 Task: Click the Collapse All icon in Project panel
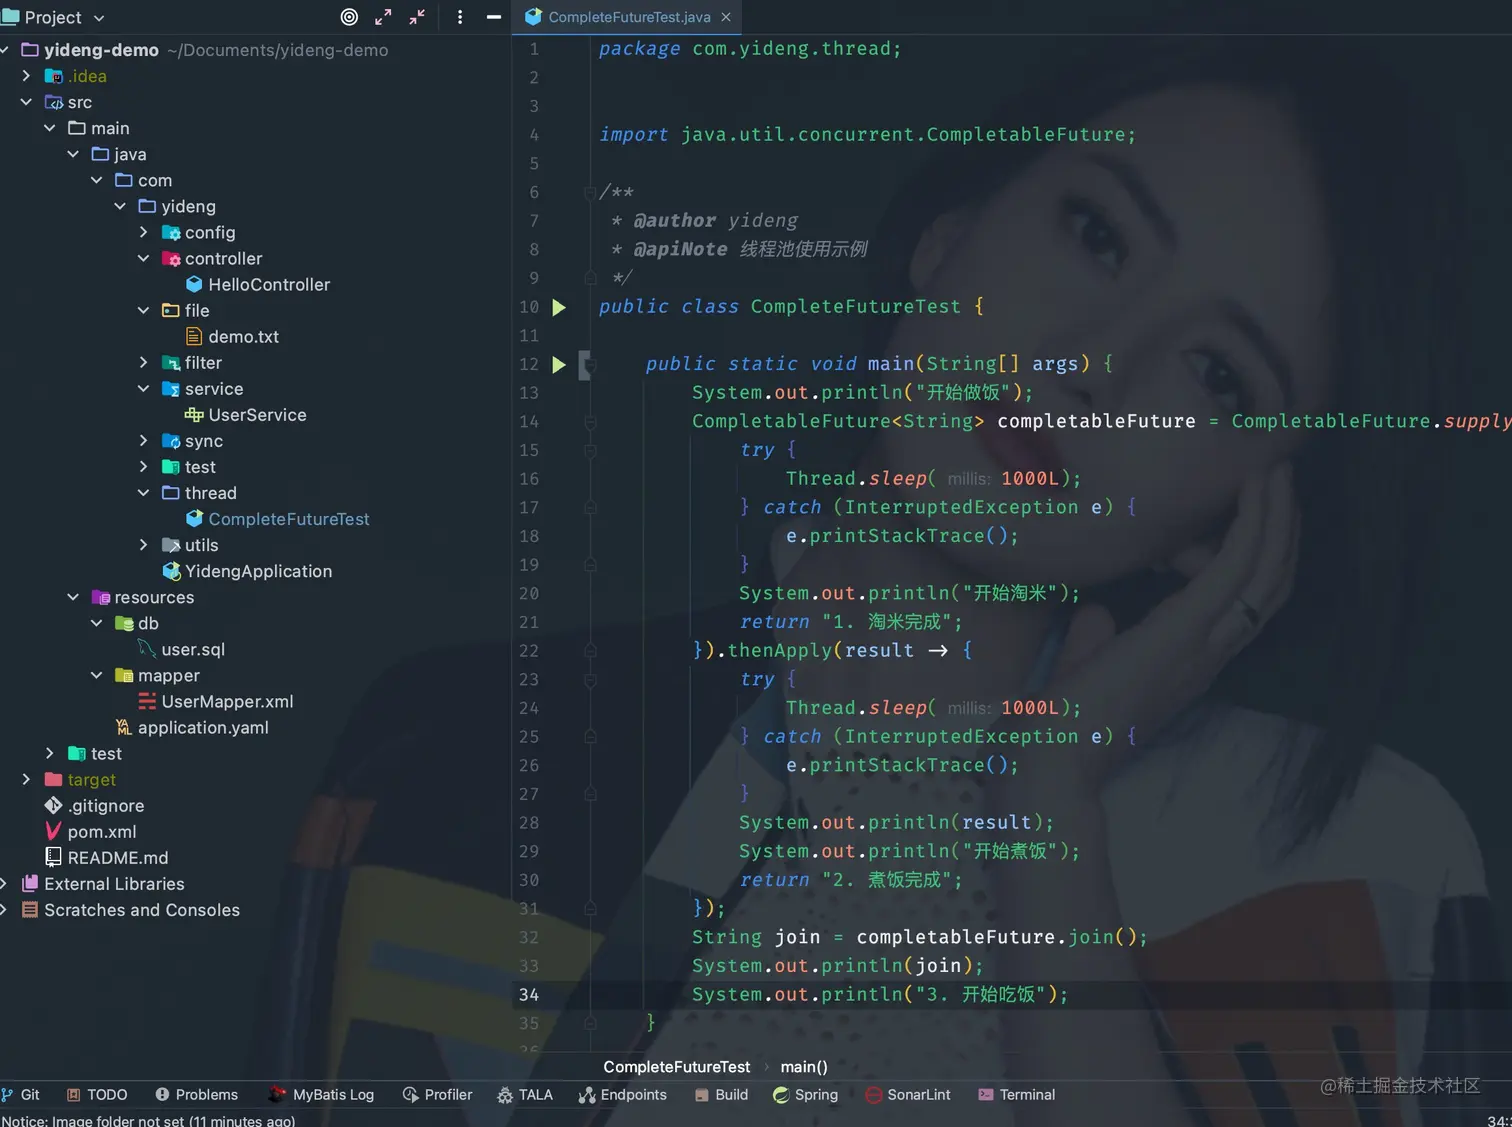(417, 17)
